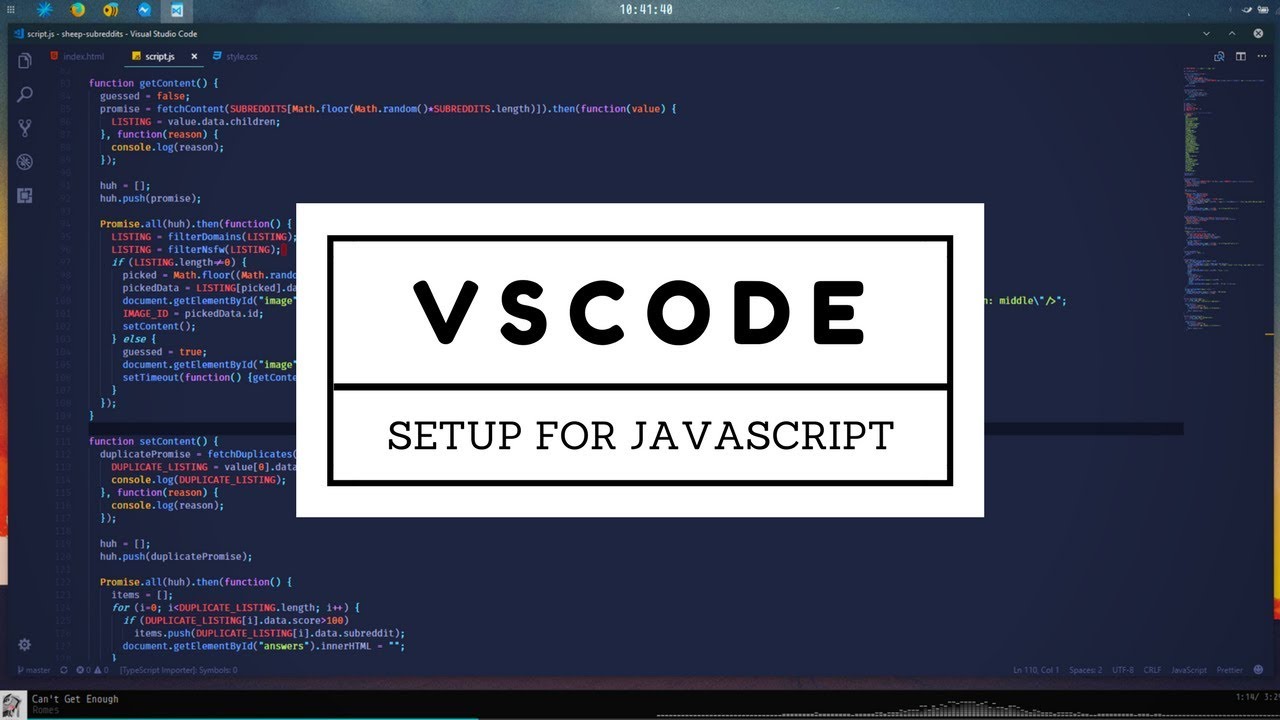Click the line 'function getContent() {'
The height and width of the screenshot is (720, 1280).
153,83
